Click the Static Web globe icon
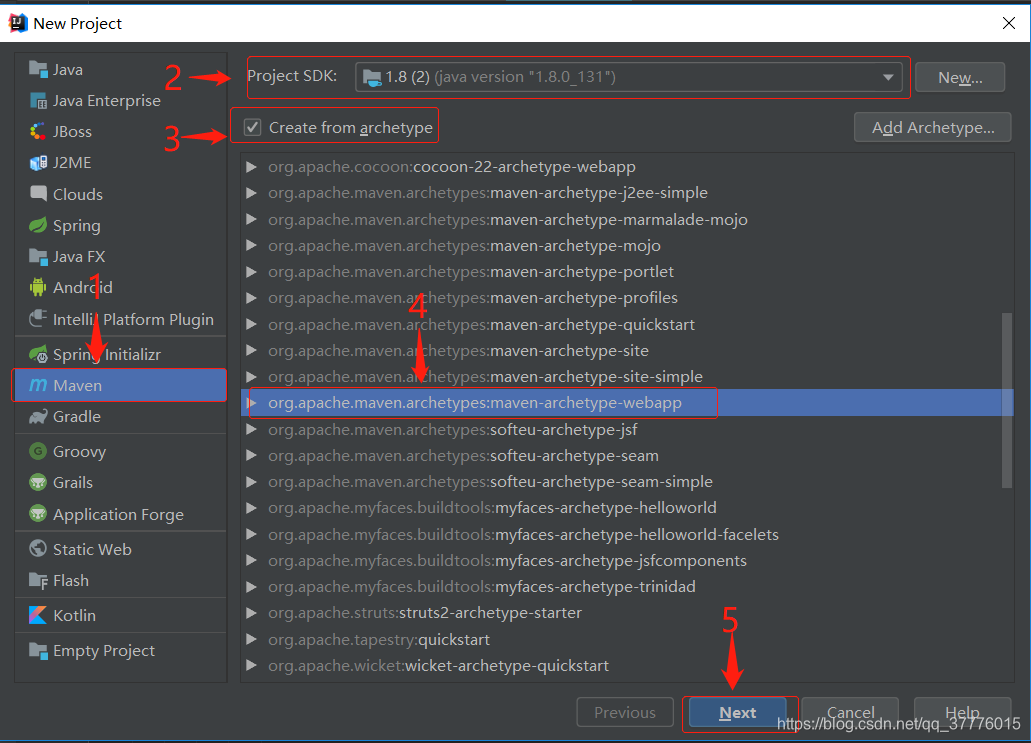This screenshot has width=1031, height=743. [x=38, y=549]
